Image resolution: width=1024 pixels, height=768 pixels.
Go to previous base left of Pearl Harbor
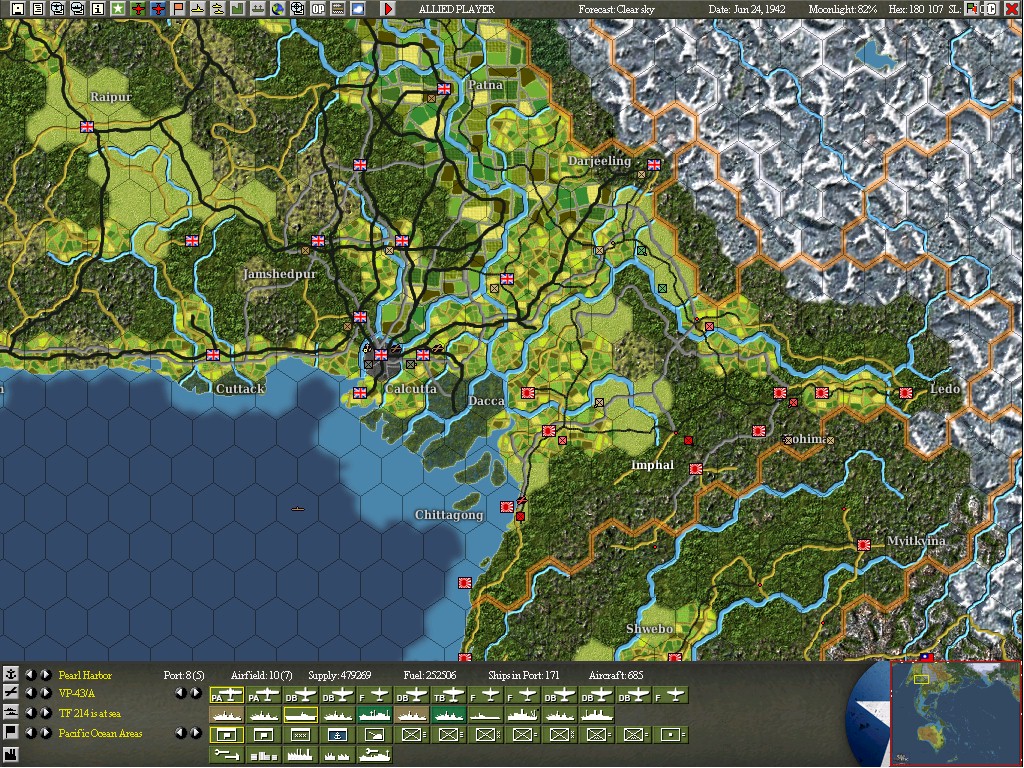(31, 675)
